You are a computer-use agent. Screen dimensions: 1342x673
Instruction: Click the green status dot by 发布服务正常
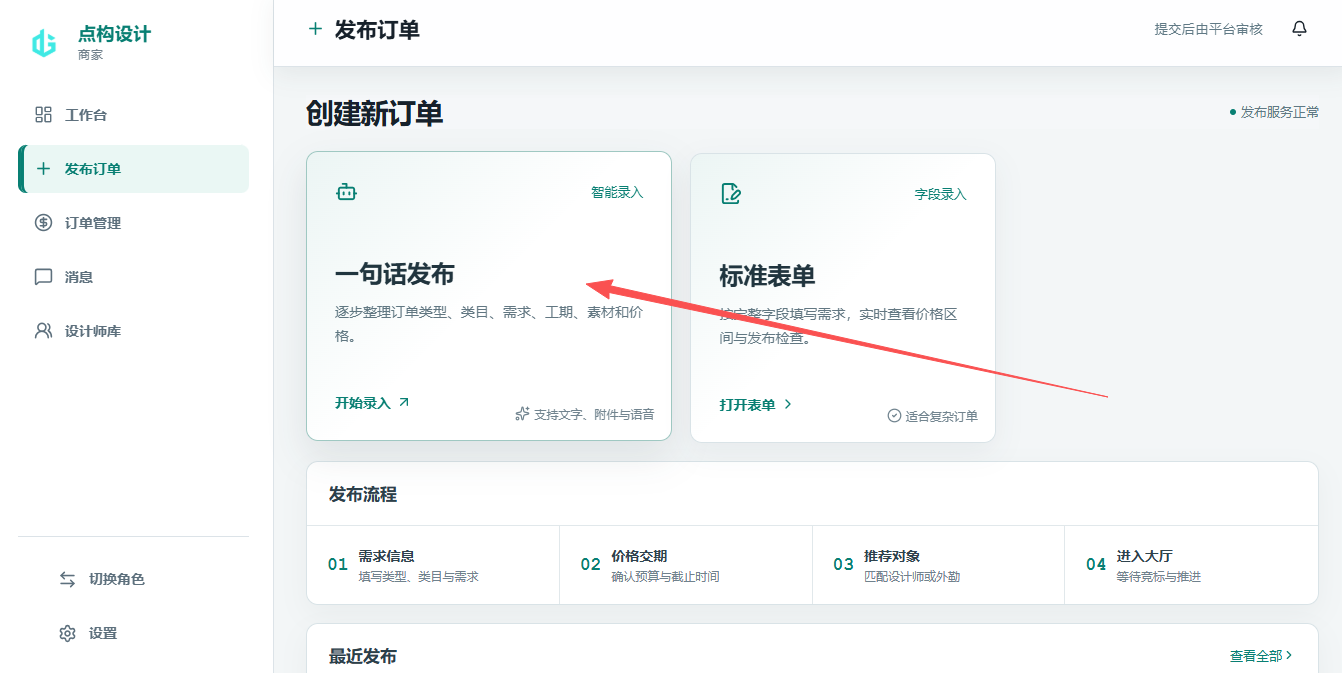(1233, 112)
